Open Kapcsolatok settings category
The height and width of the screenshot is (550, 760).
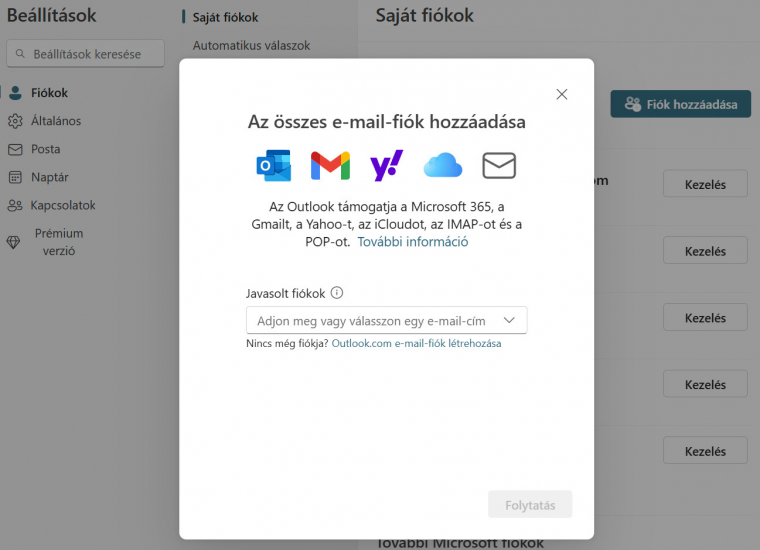tap(63, 205)
